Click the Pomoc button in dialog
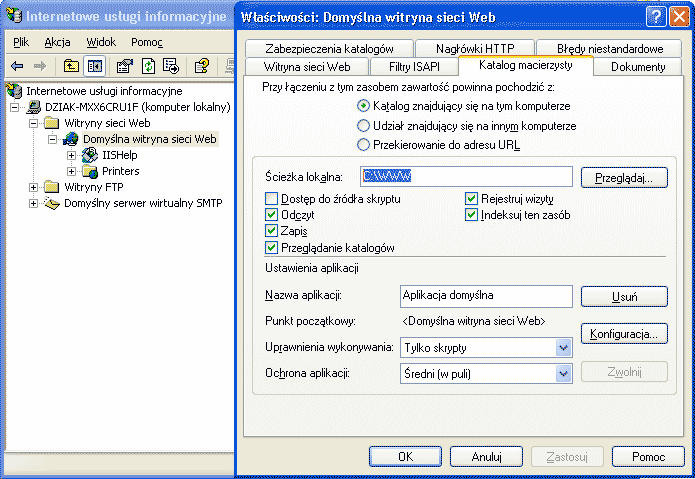Image resolution: width=695 pixels, height=479 pixels. pos(648,456)
